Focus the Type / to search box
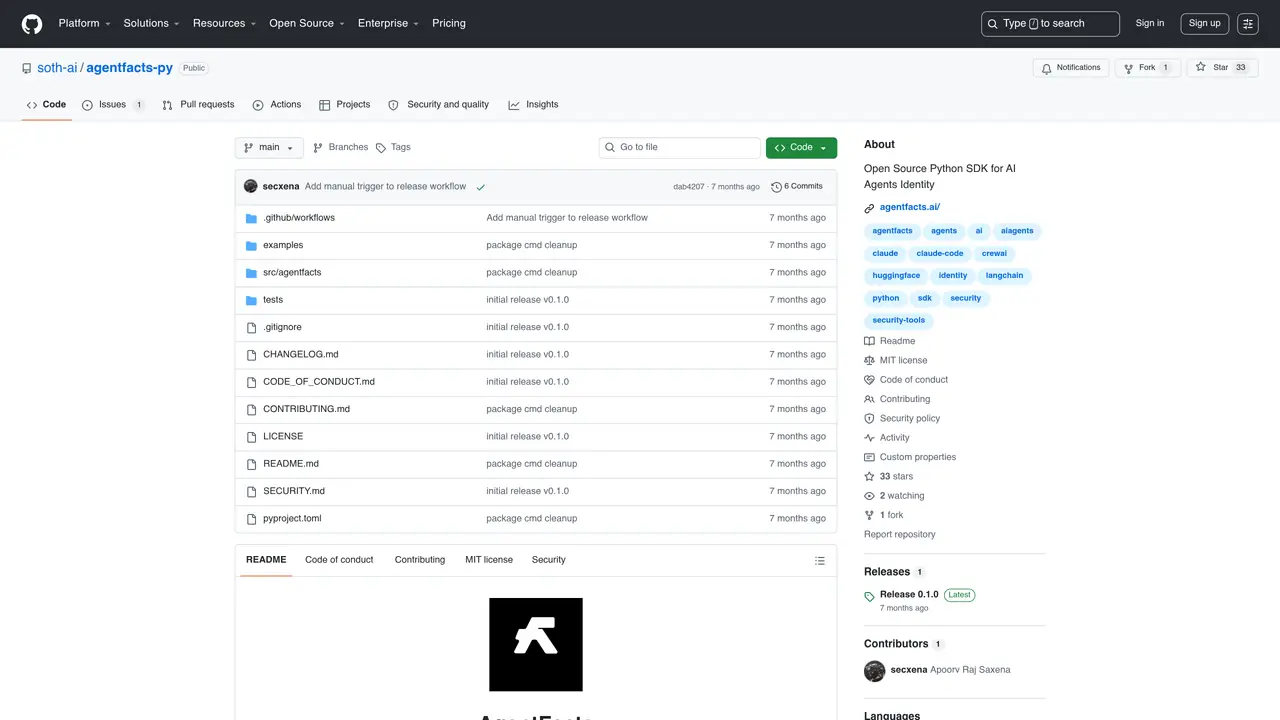Viewport: 1280px width, 720px height. point(1050,23)
